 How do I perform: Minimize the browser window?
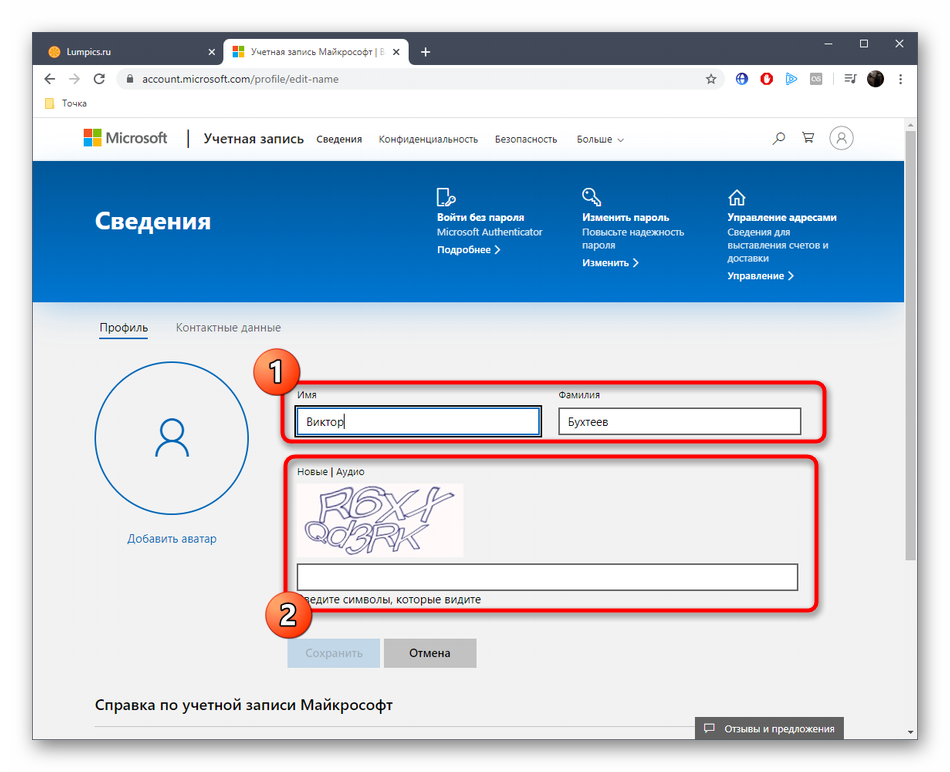(x=828, y=44)
